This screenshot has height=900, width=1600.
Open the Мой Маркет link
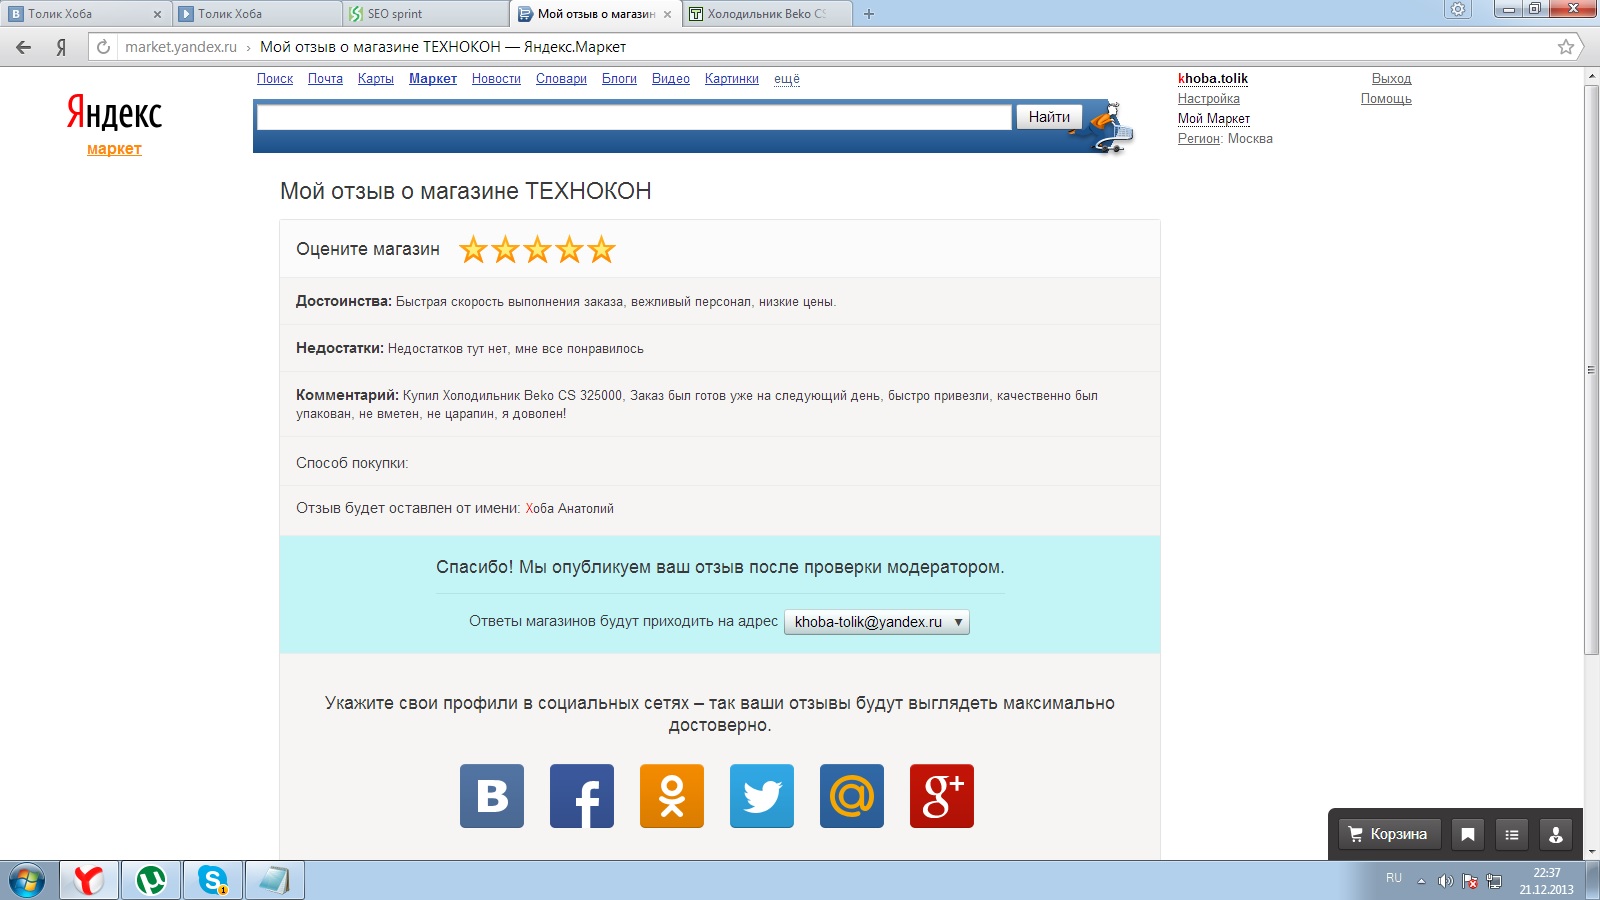[x=1214, y=119]
